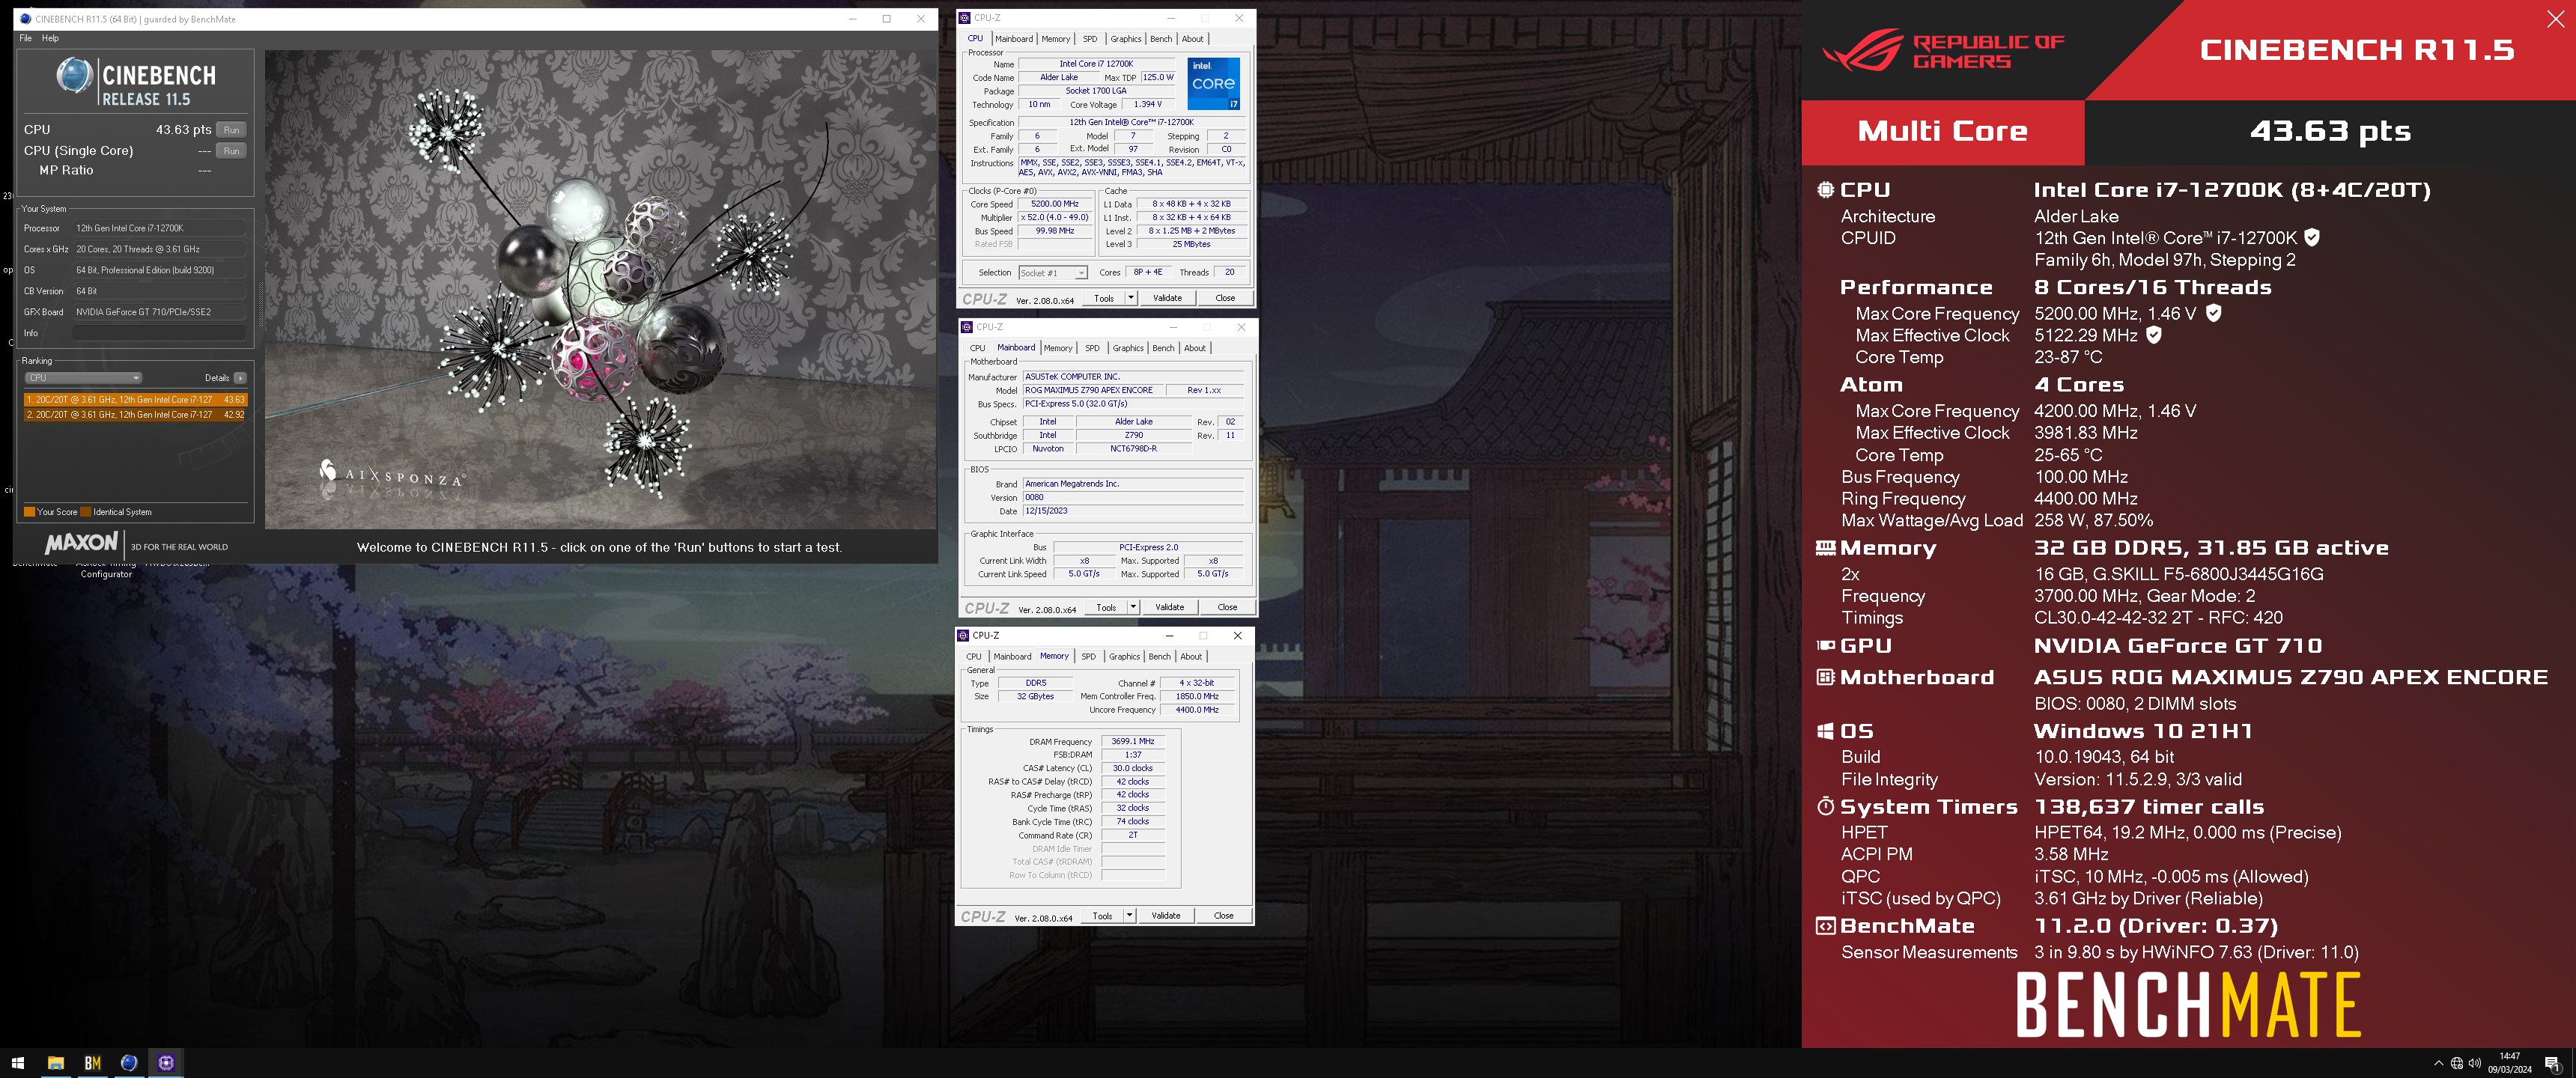
Task: Open File Explorer from the taskbar
Action: (56, 1063)
